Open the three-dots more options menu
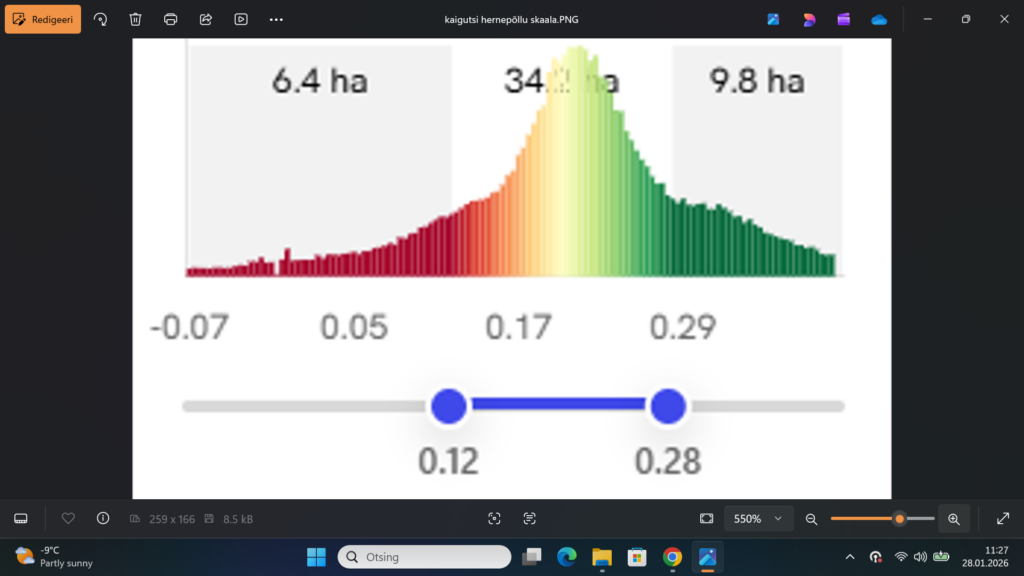The height and width of the screenshot is (576, 1024). [x=277, y=19]
